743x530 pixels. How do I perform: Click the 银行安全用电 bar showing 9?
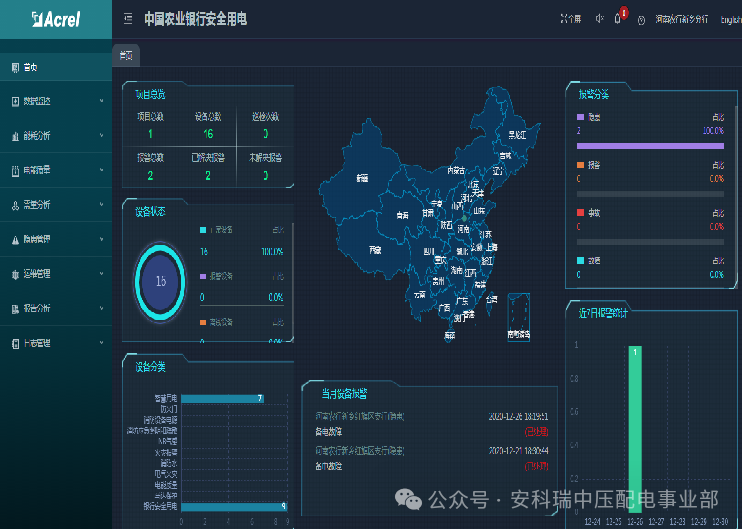click(x=234, y=507)
